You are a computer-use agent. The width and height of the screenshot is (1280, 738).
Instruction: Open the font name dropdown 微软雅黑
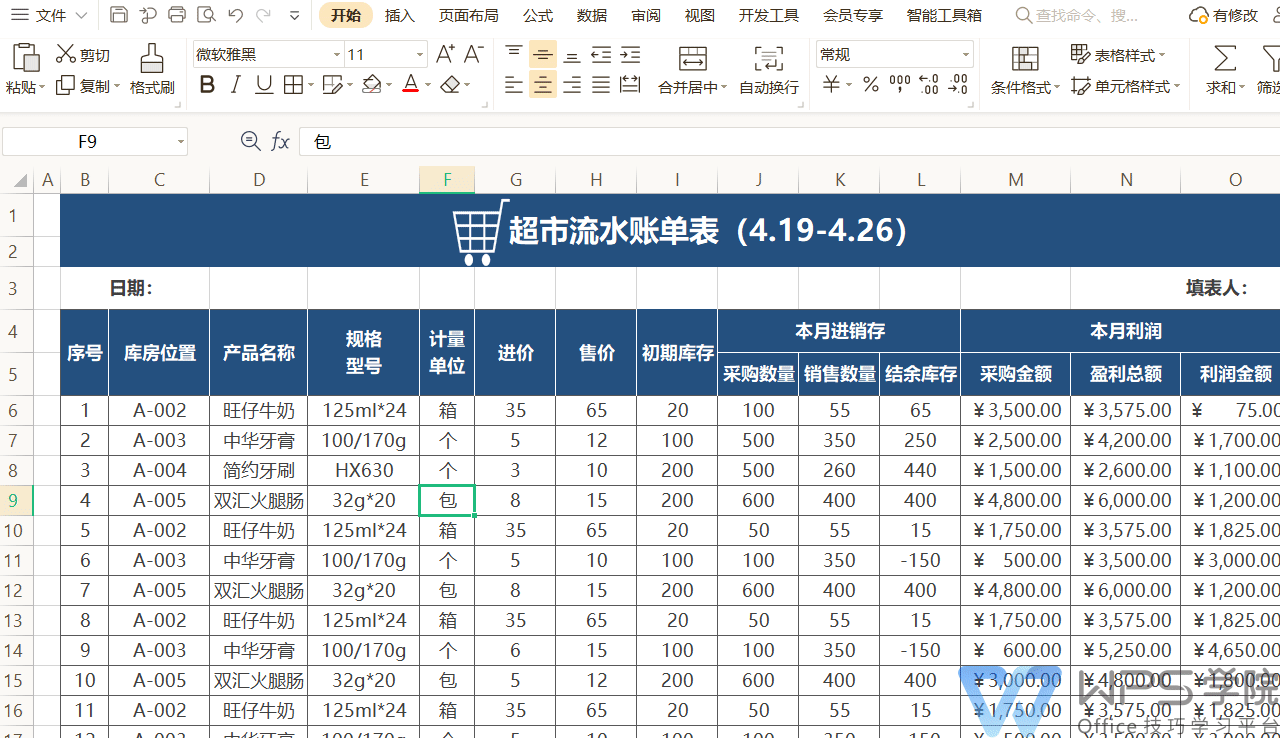(x=336, y=55)
